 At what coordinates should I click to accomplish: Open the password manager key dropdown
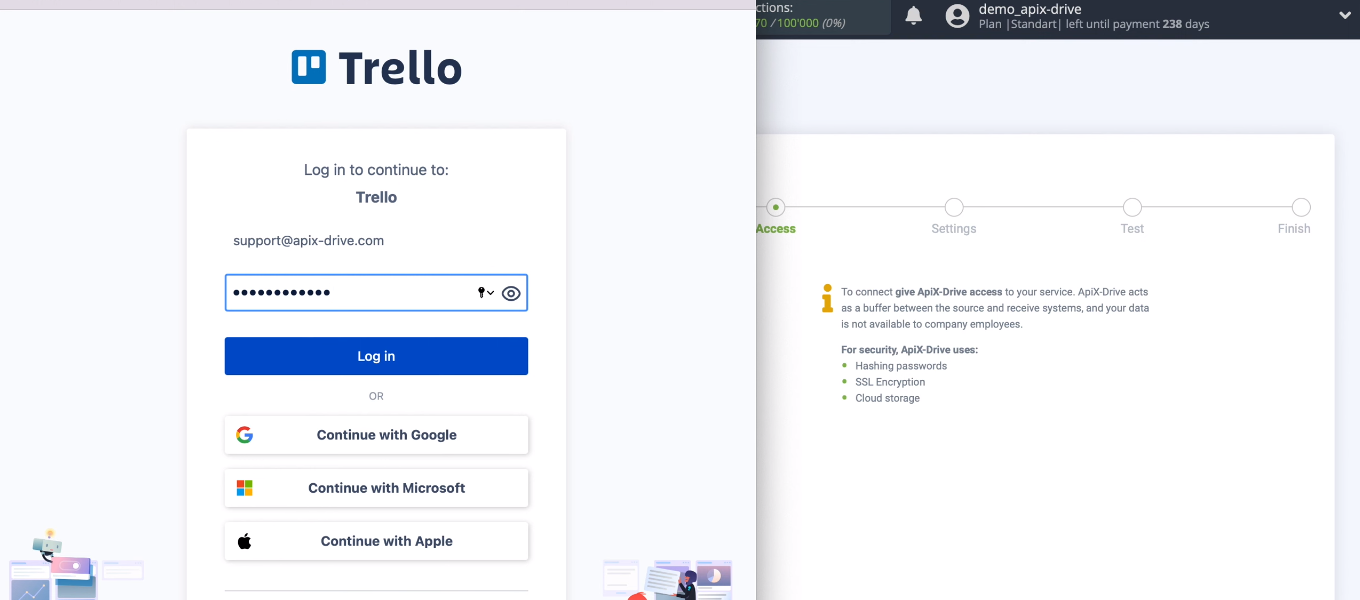pos(485,293)
